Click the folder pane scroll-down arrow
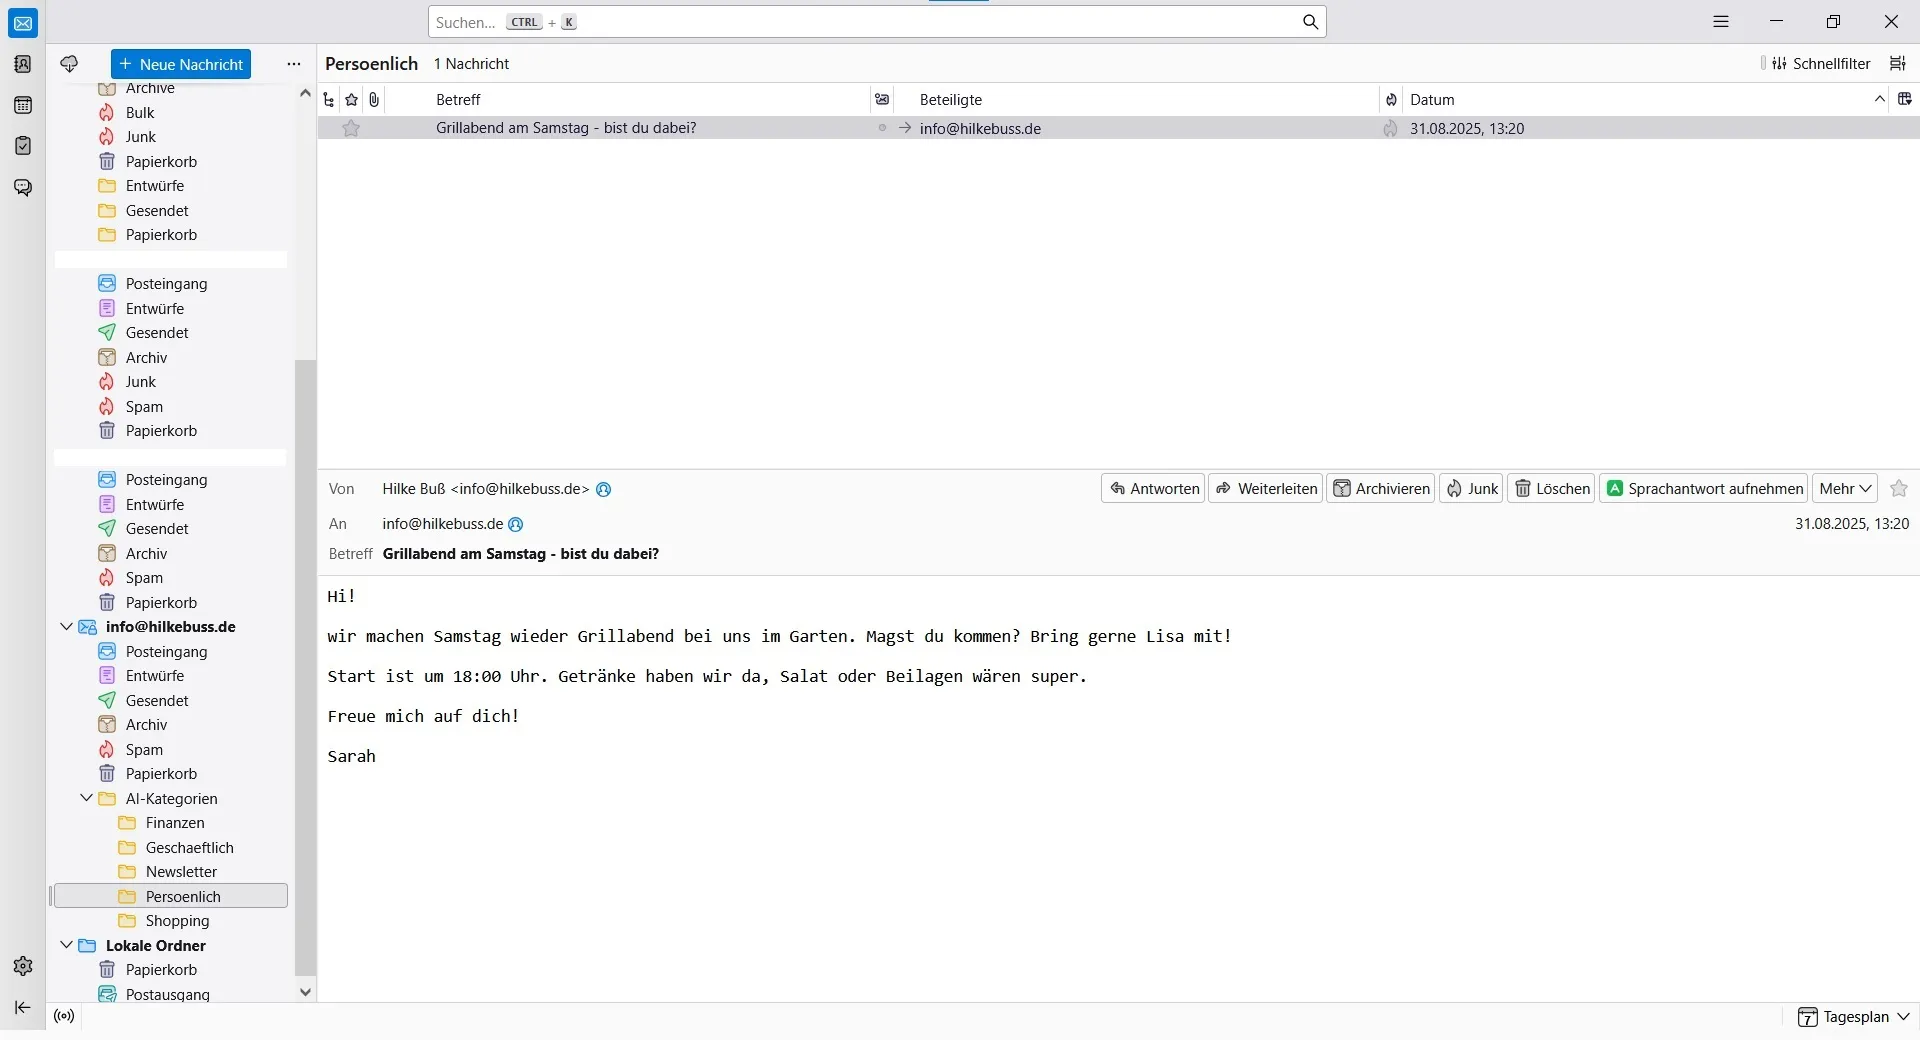Viewport: 1920px width, 1040px height. pos(305,992)
